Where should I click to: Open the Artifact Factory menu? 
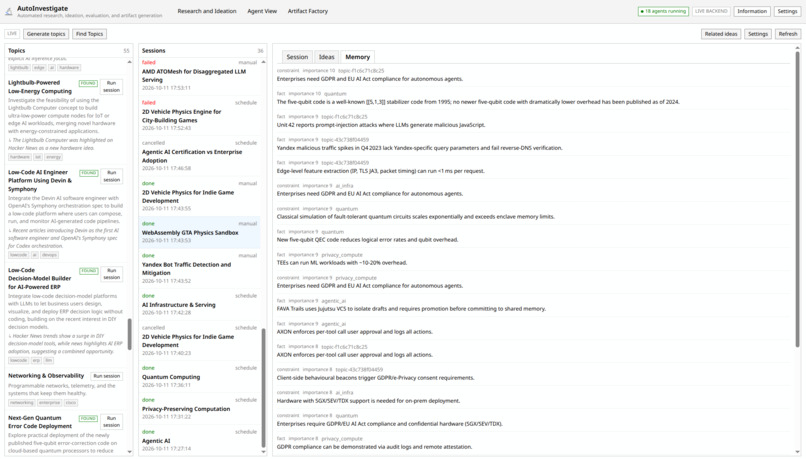(x=307, y=11)
